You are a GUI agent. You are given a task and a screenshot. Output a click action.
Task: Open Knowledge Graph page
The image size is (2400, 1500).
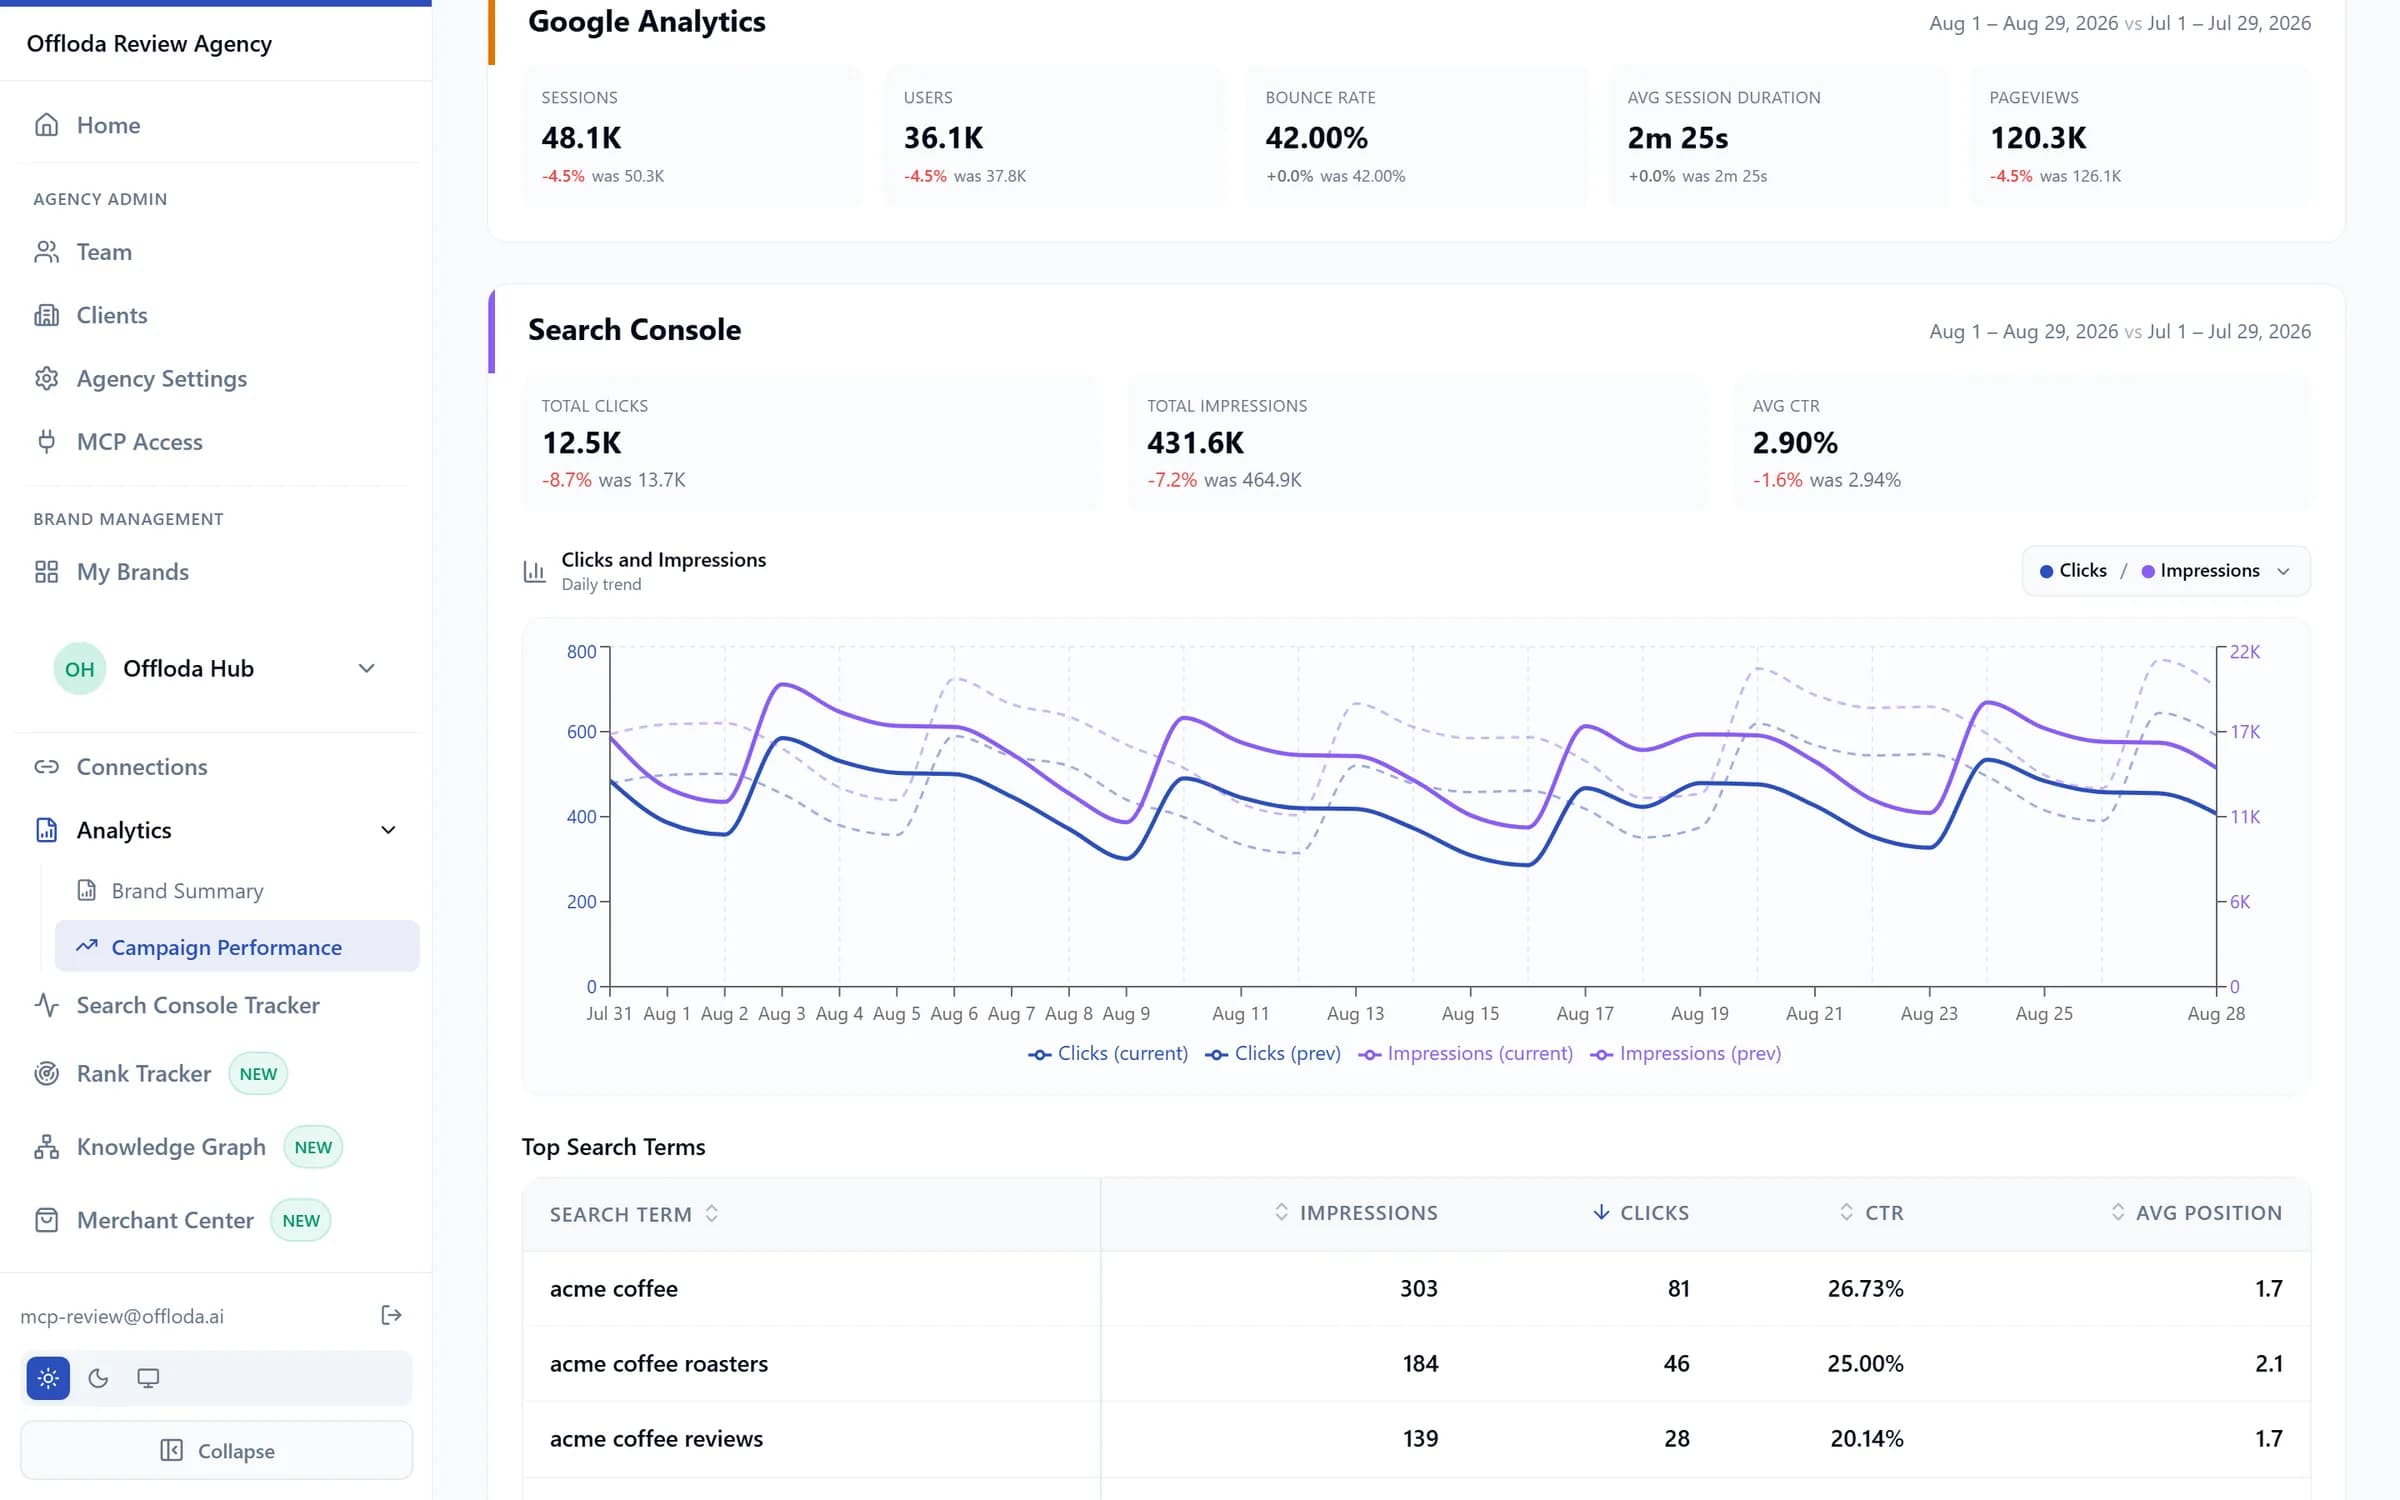[171, 1147]
